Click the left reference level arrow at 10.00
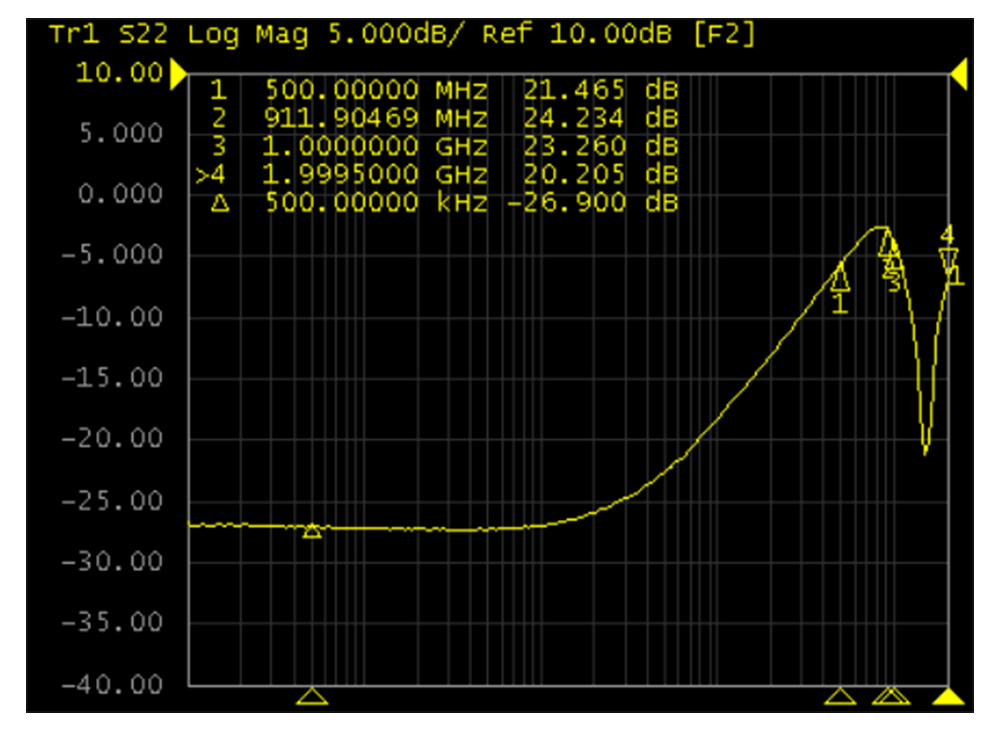Screen dimensions: 1000x730 point(178,73)
